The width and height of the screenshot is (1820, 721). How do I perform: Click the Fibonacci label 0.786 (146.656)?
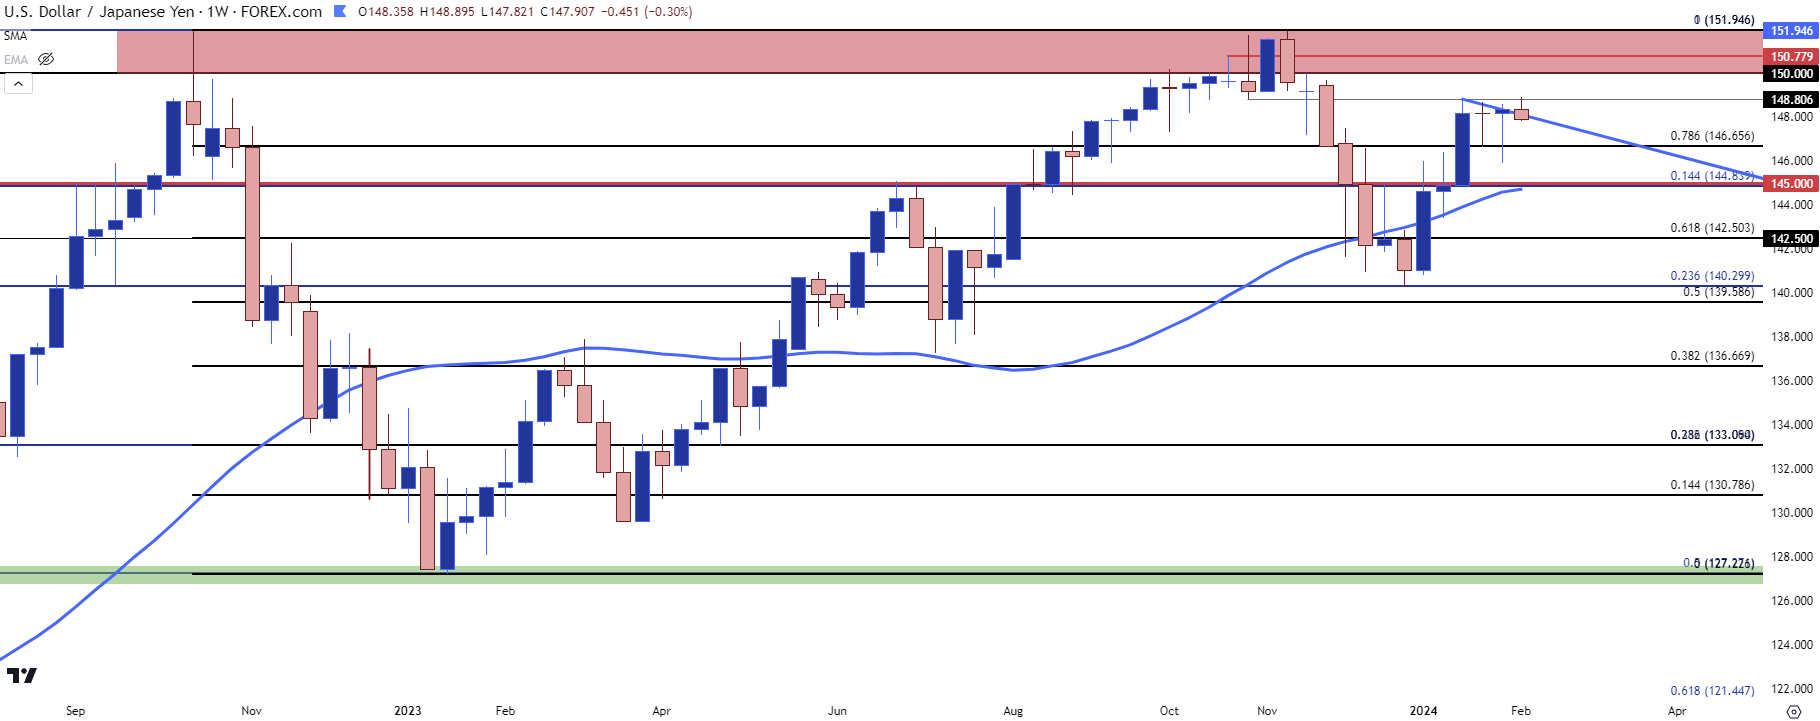[1712, 136]
